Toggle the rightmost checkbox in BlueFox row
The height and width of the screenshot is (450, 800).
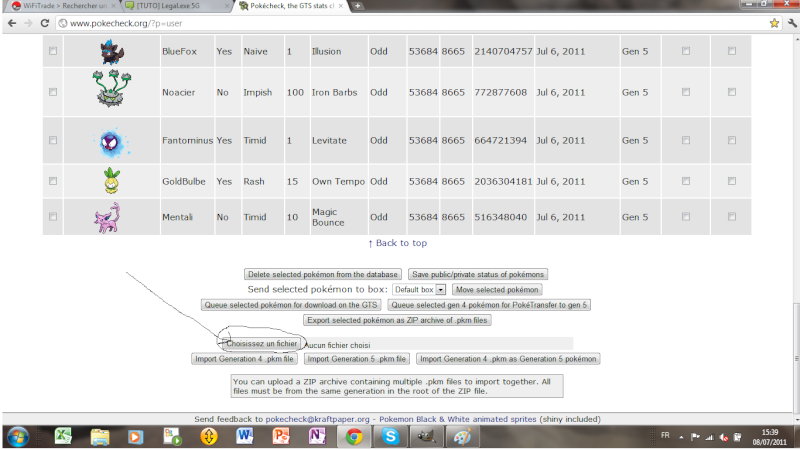[732, 51]
